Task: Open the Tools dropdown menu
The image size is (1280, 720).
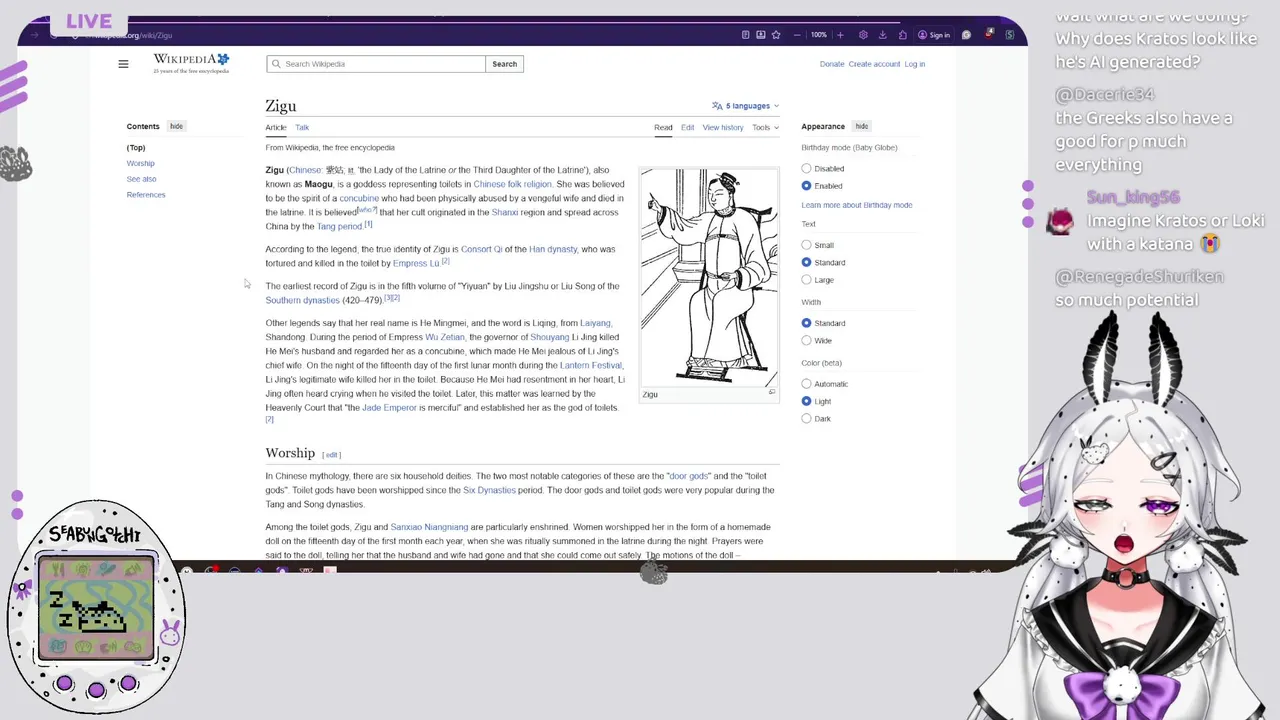Action: [x=765, y=127]
